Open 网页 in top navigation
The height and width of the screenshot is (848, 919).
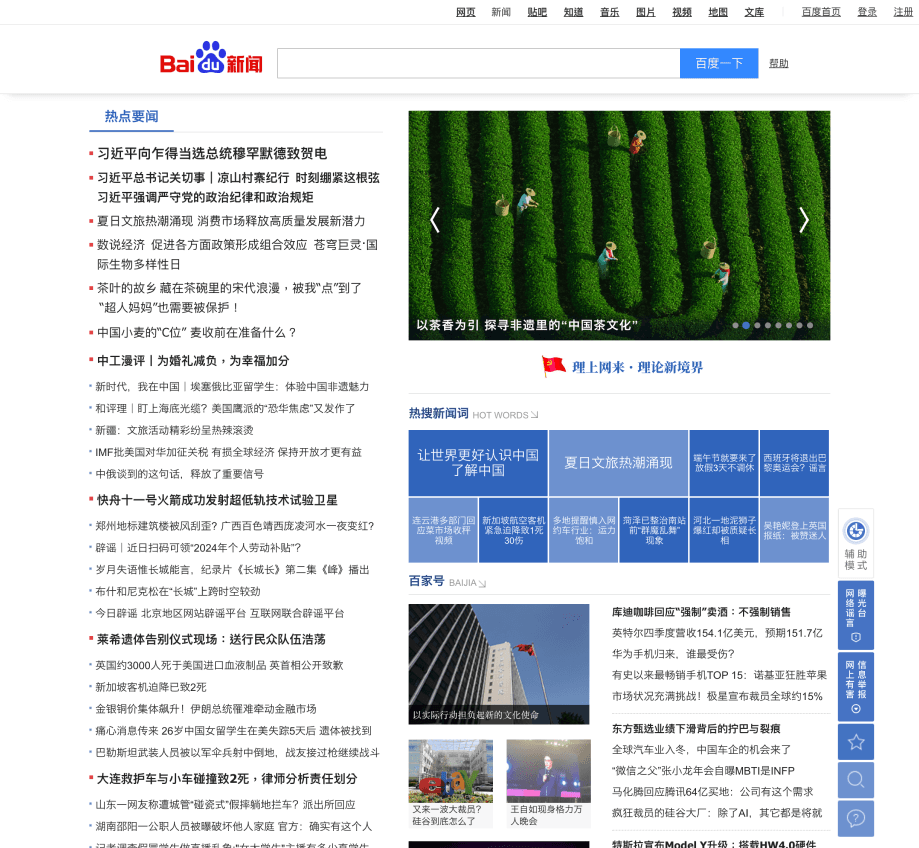(465, 12)
